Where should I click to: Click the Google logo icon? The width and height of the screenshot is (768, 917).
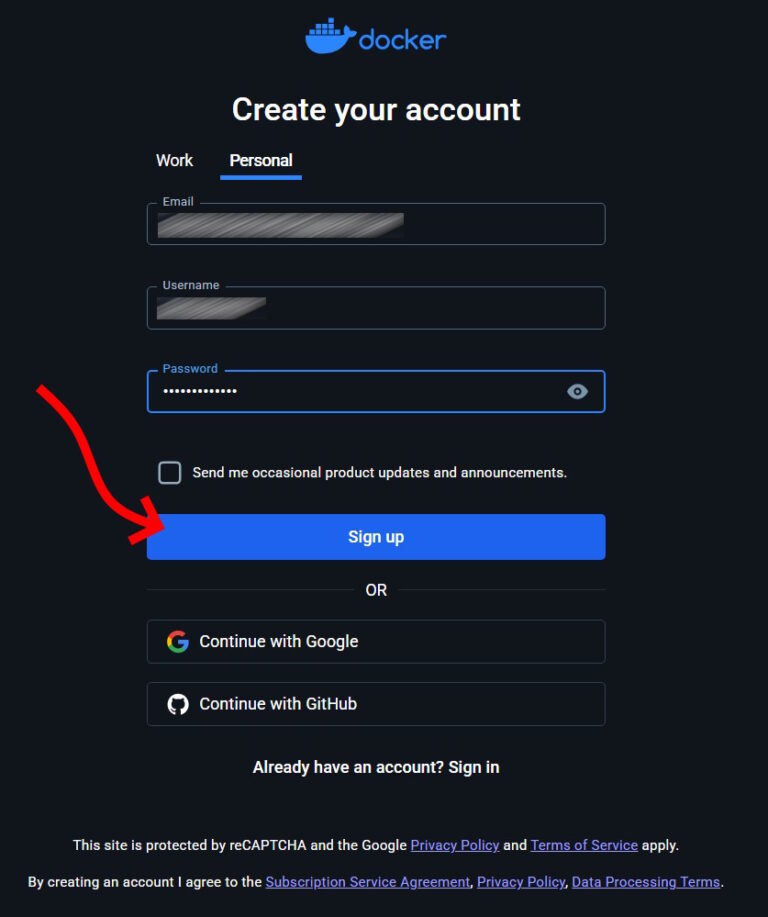(178, 642)
